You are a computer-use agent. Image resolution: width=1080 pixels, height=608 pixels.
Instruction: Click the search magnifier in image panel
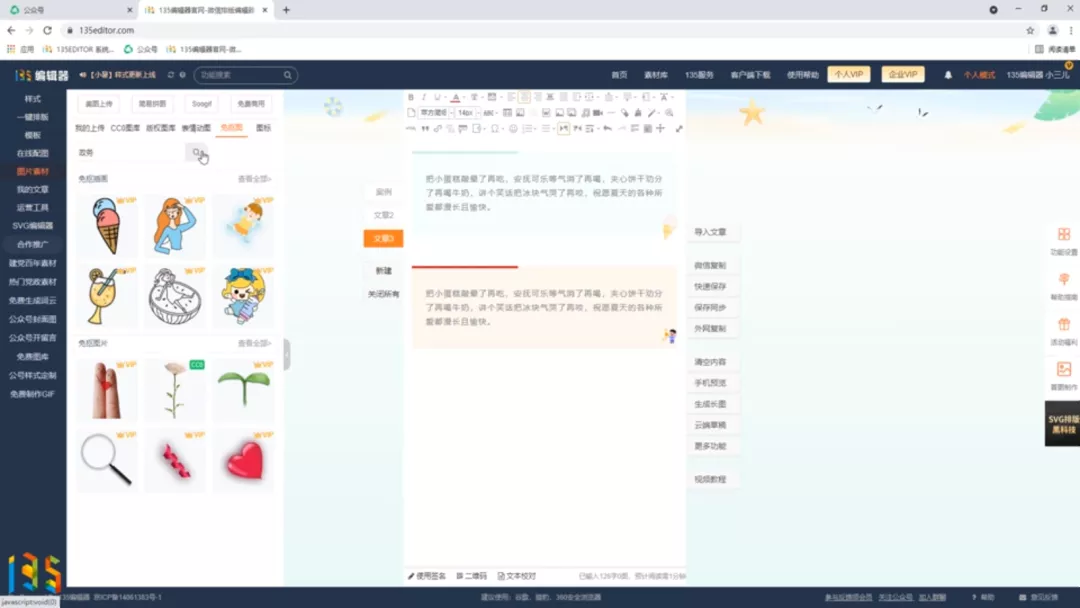[198, 152]
